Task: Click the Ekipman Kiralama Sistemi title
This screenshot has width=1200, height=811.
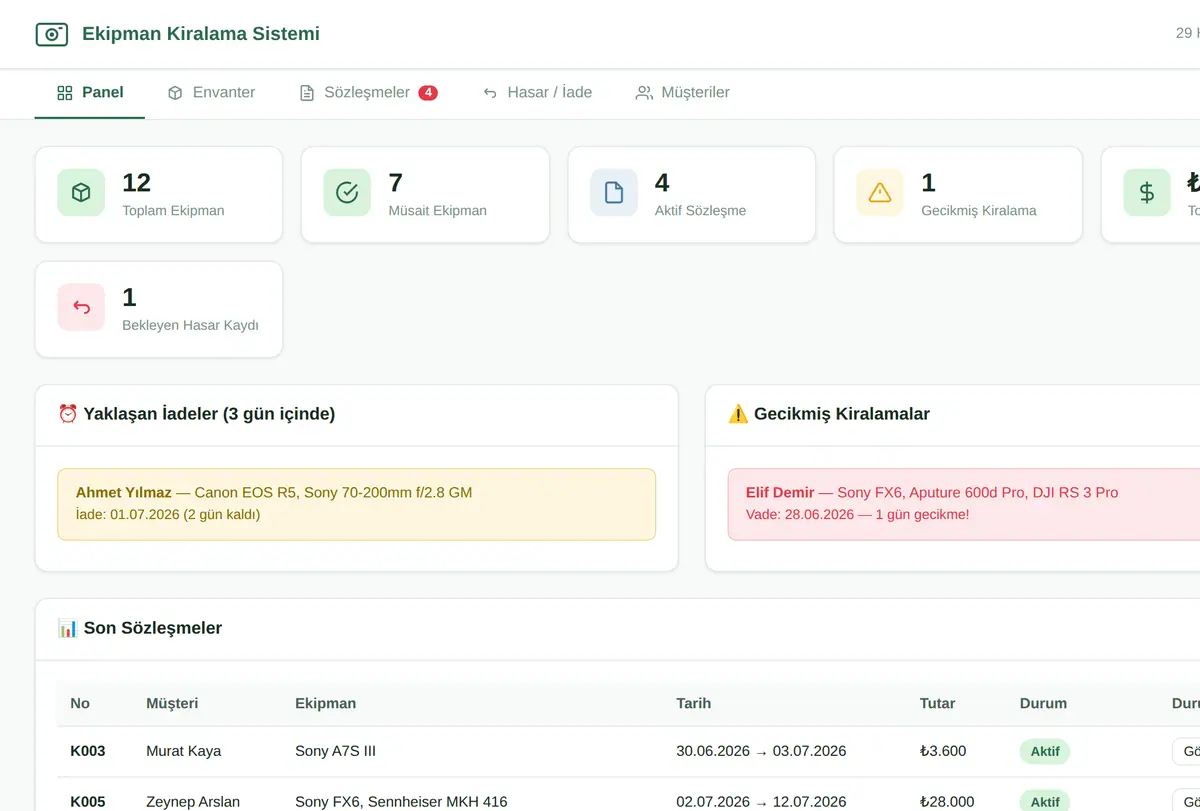Action: [201, 34]
